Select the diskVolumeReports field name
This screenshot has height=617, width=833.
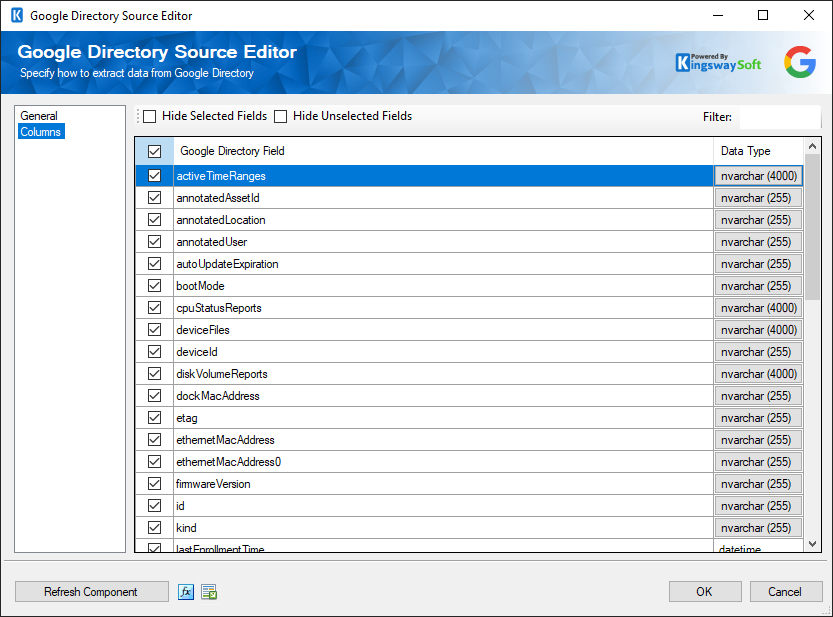(x=222, y=374)
